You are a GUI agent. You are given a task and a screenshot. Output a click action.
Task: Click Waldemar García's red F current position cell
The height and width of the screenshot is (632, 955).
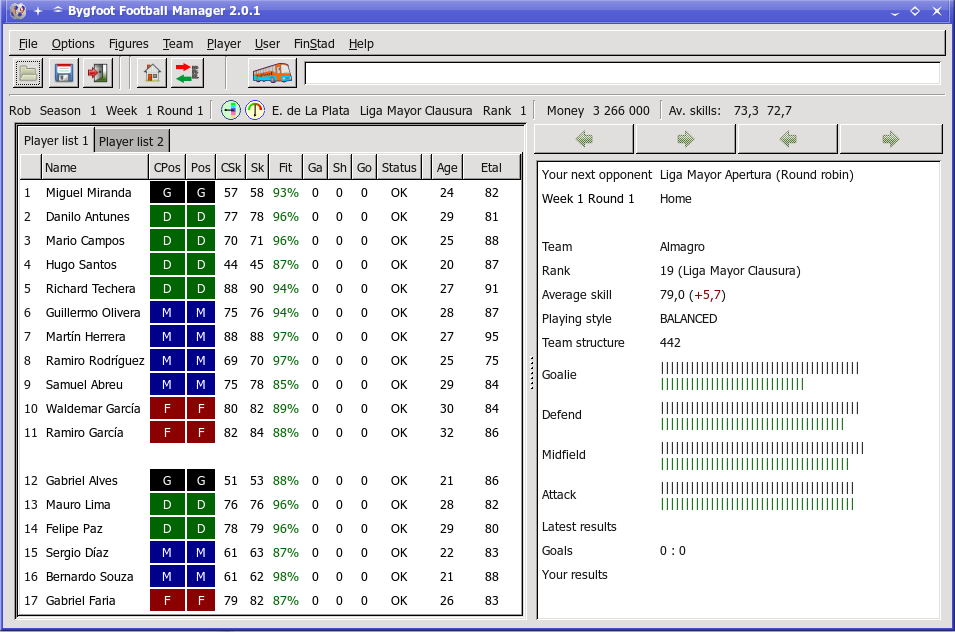(x=167, y=409)
